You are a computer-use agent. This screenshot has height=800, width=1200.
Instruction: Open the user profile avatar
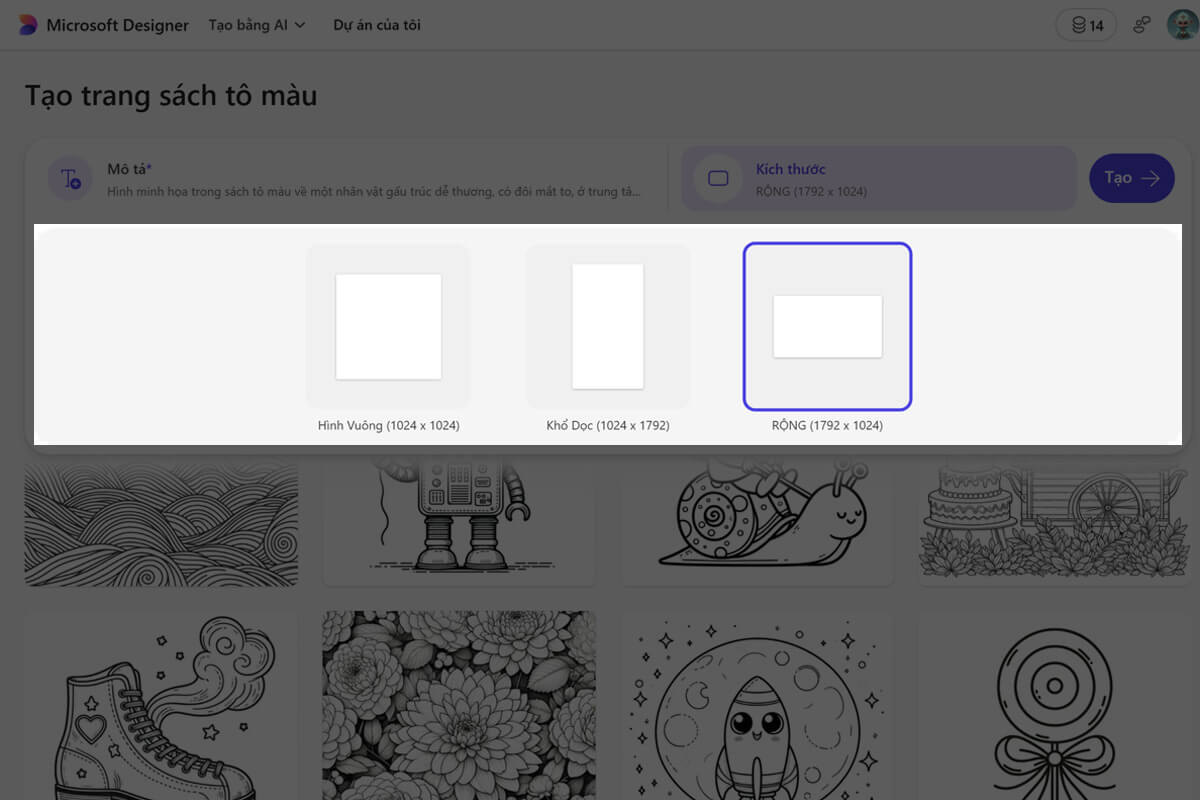pos(1181,26)
